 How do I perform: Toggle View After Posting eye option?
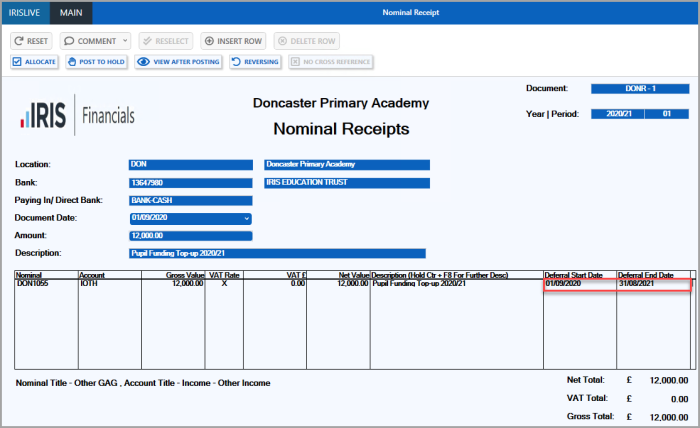tap(144, 62)
